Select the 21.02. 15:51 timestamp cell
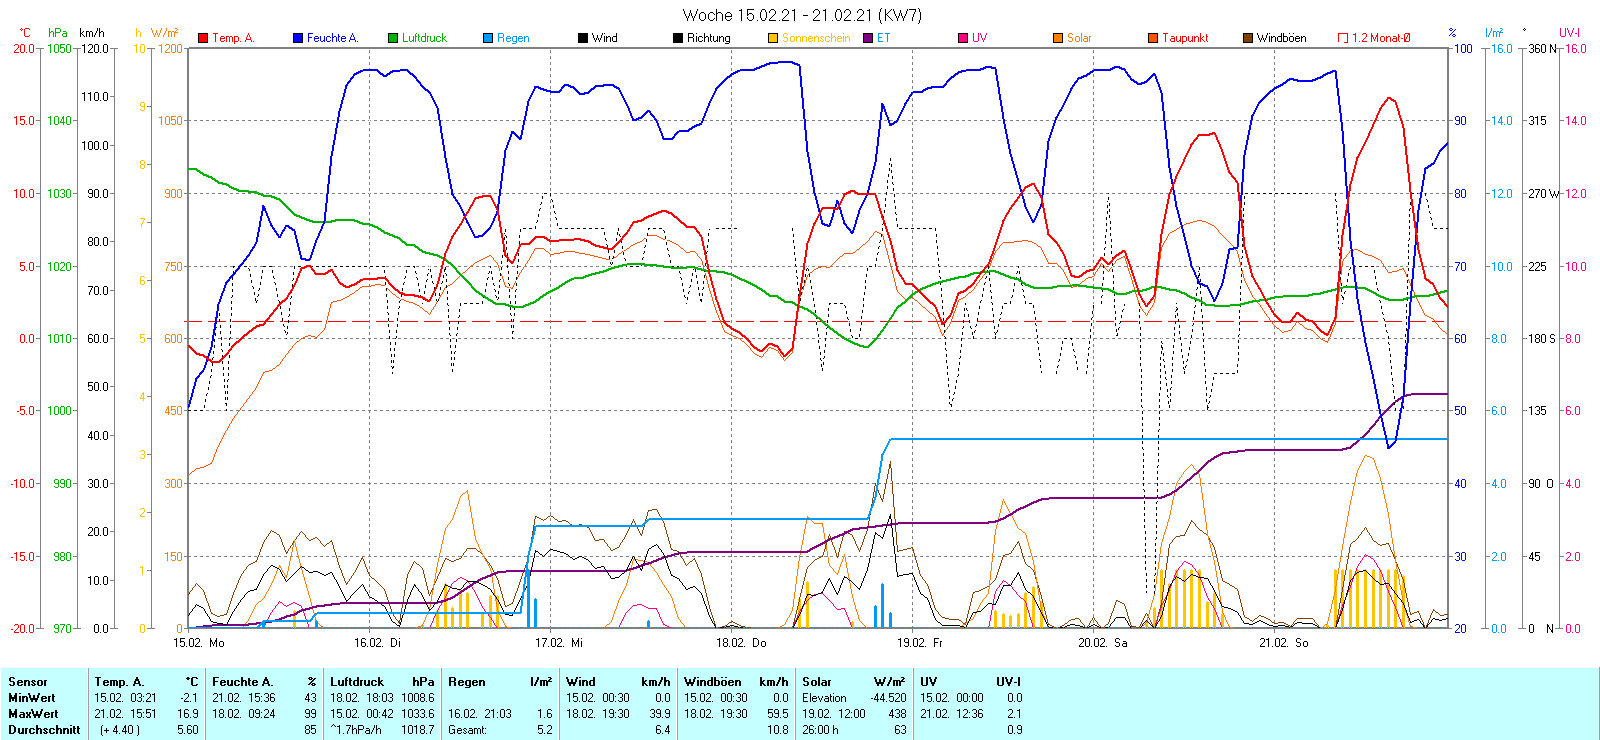1600x740 pixels. click(125, 714)
